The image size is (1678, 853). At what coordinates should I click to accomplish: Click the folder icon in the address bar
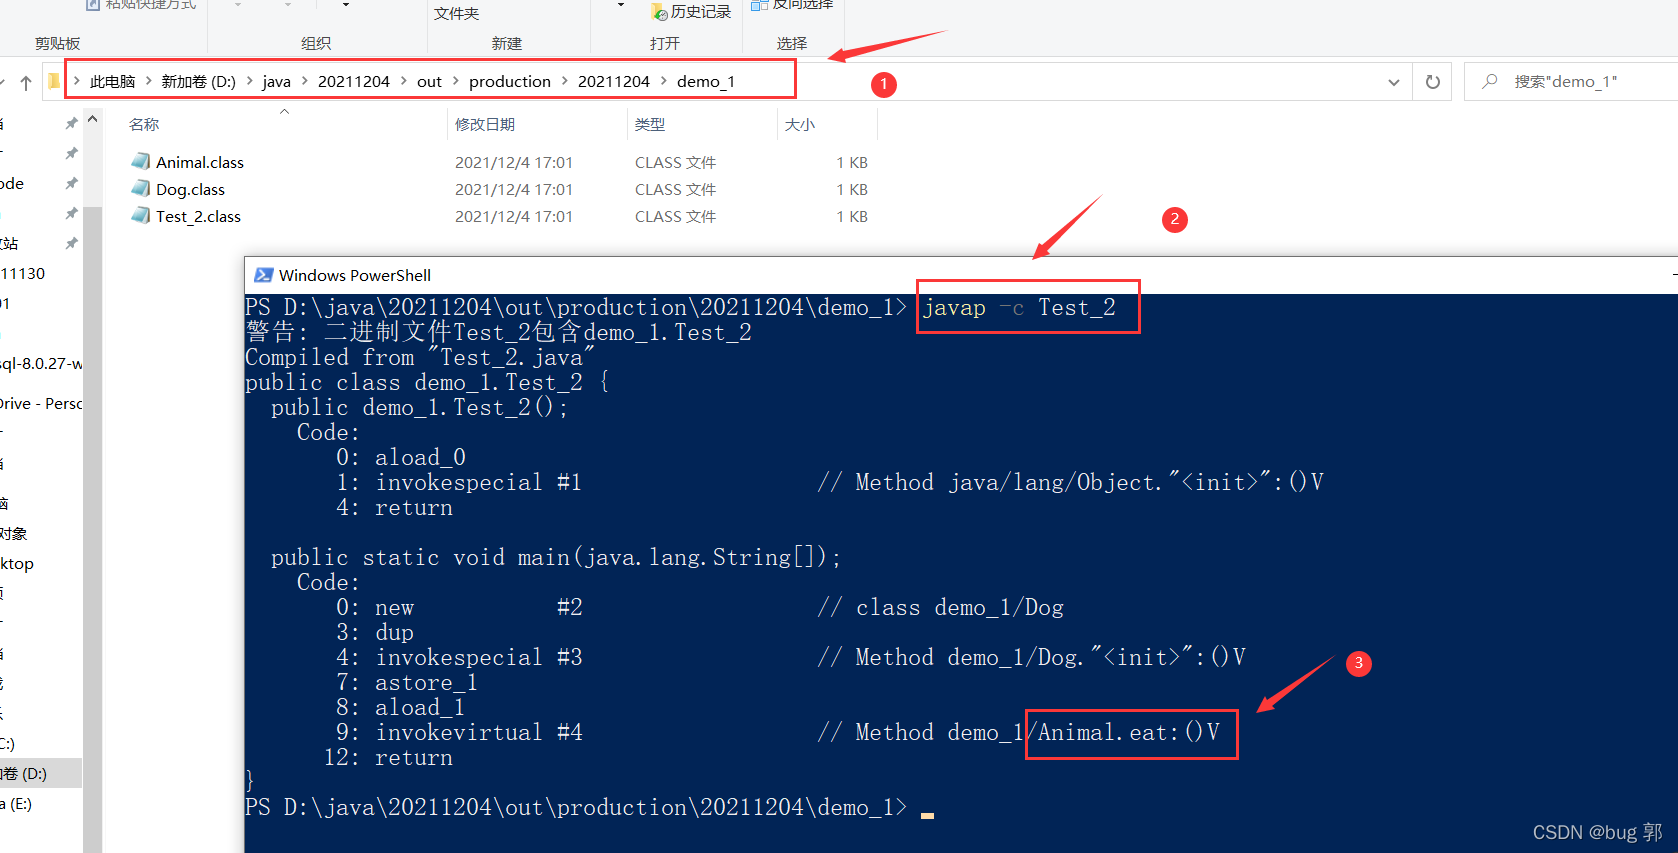53,81
